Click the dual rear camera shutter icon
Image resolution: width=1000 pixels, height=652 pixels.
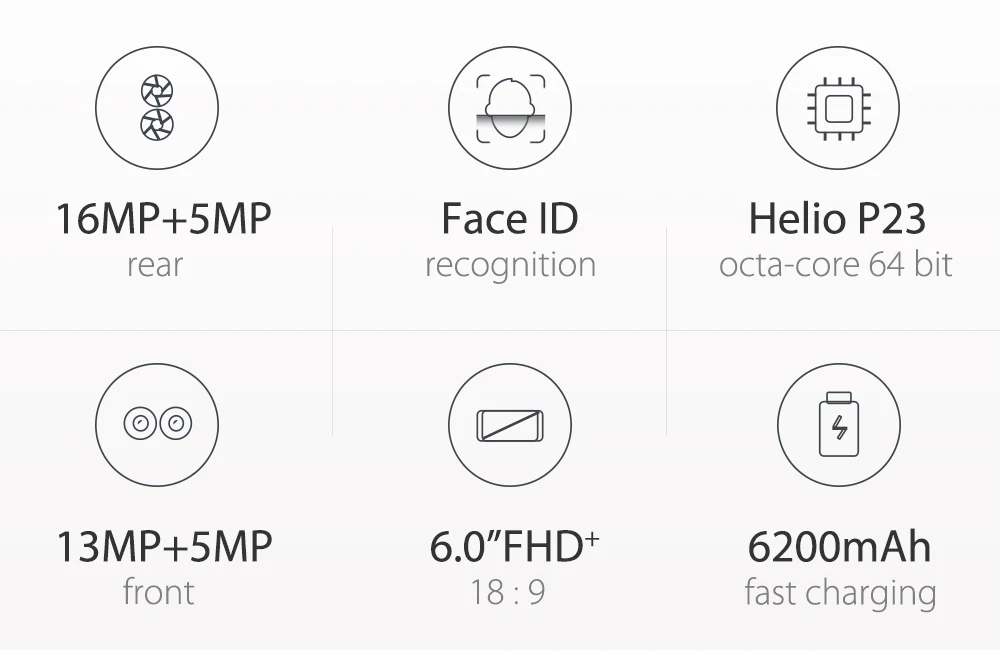[157, 108]
